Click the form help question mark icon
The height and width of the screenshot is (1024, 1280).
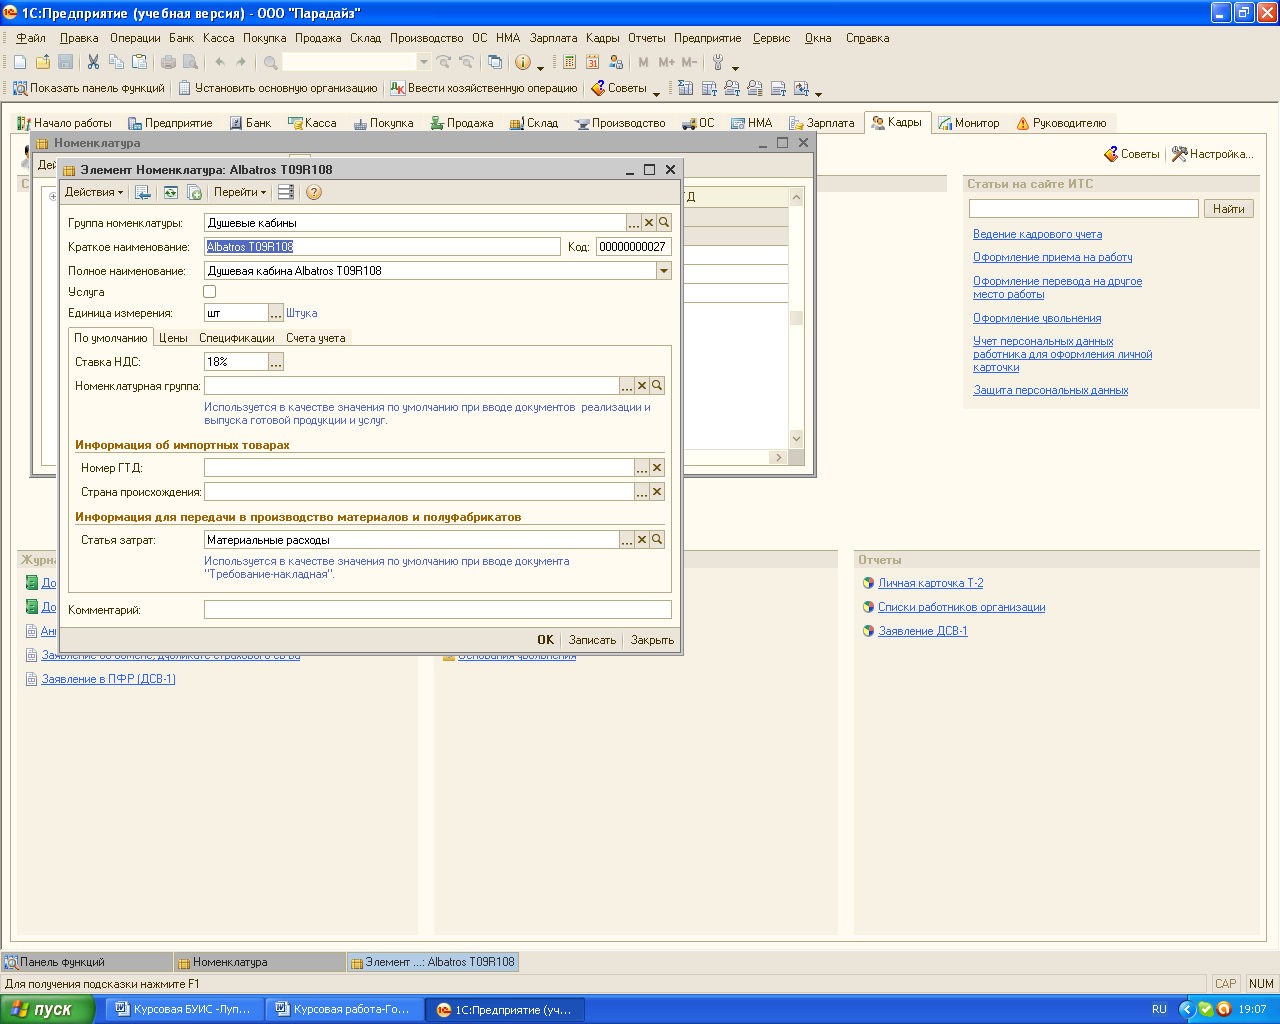click(314, 192)
